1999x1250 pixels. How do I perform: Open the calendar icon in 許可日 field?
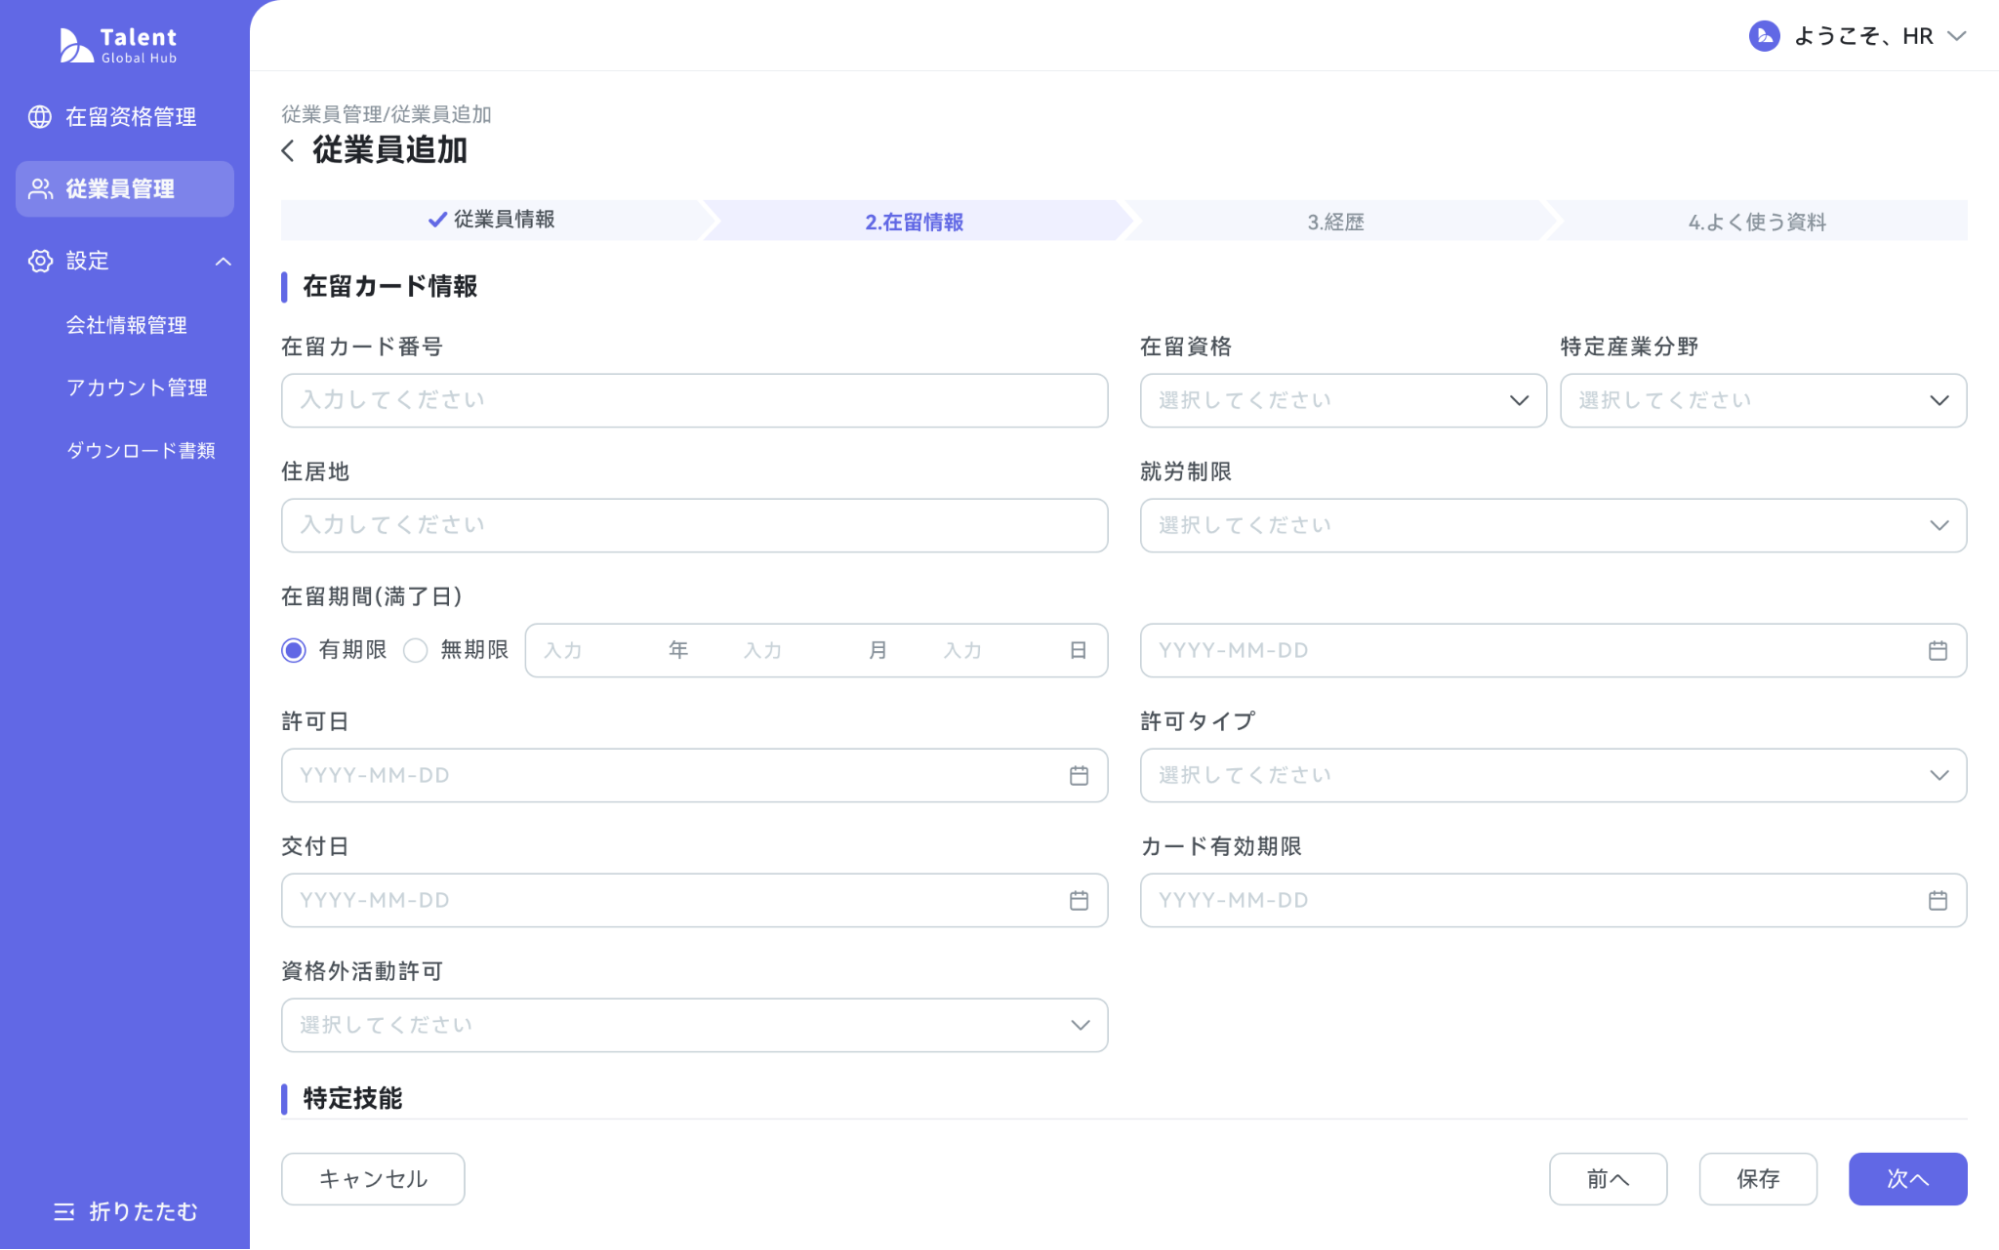[x=1078, y=776]
